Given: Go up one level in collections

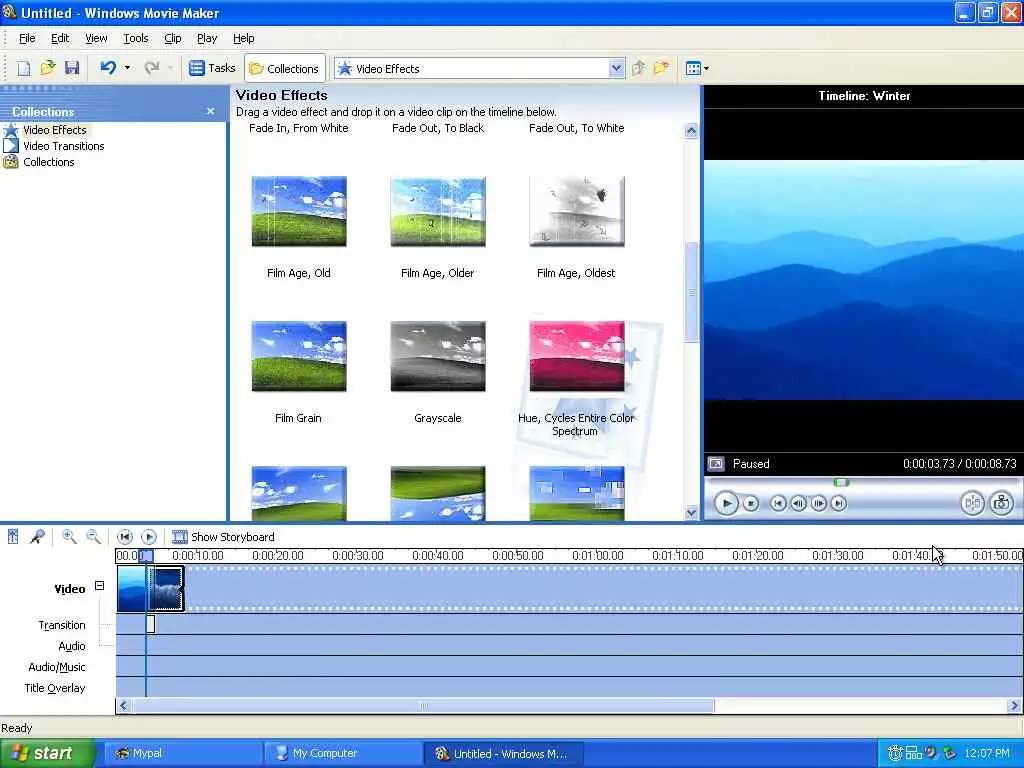Looking at the screenshot, I should coord(639,68).
